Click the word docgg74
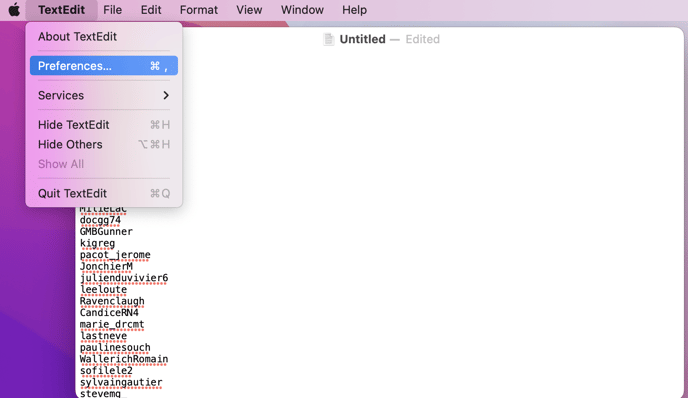The width and height of the screenshot is (688, 398). point(100,220)
